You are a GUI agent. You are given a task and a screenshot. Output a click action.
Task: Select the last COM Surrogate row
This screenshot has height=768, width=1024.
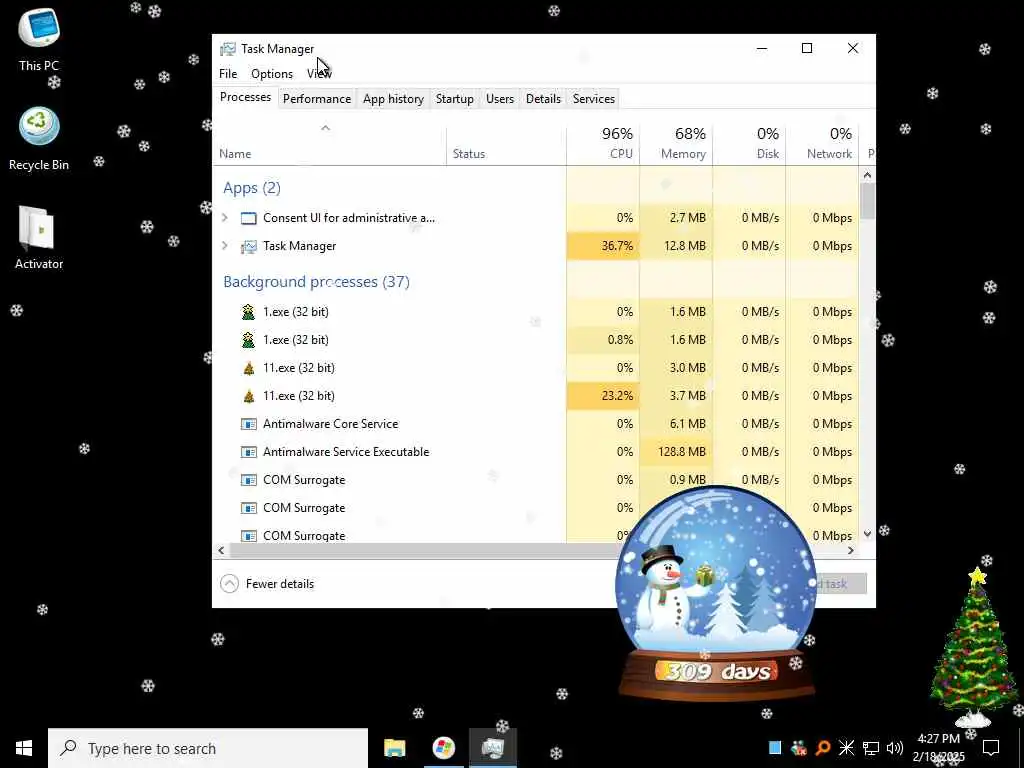(536, 534)
